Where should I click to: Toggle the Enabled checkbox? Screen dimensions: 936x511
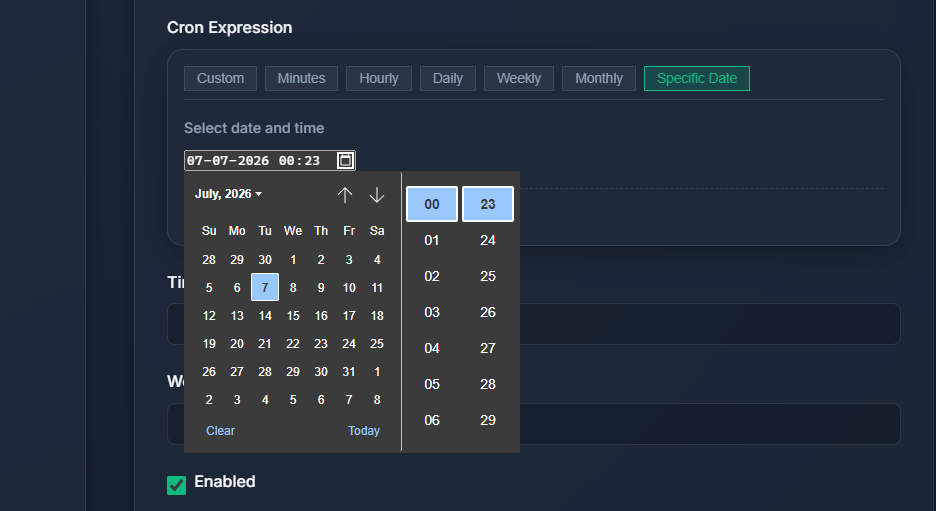coord(176,485)
